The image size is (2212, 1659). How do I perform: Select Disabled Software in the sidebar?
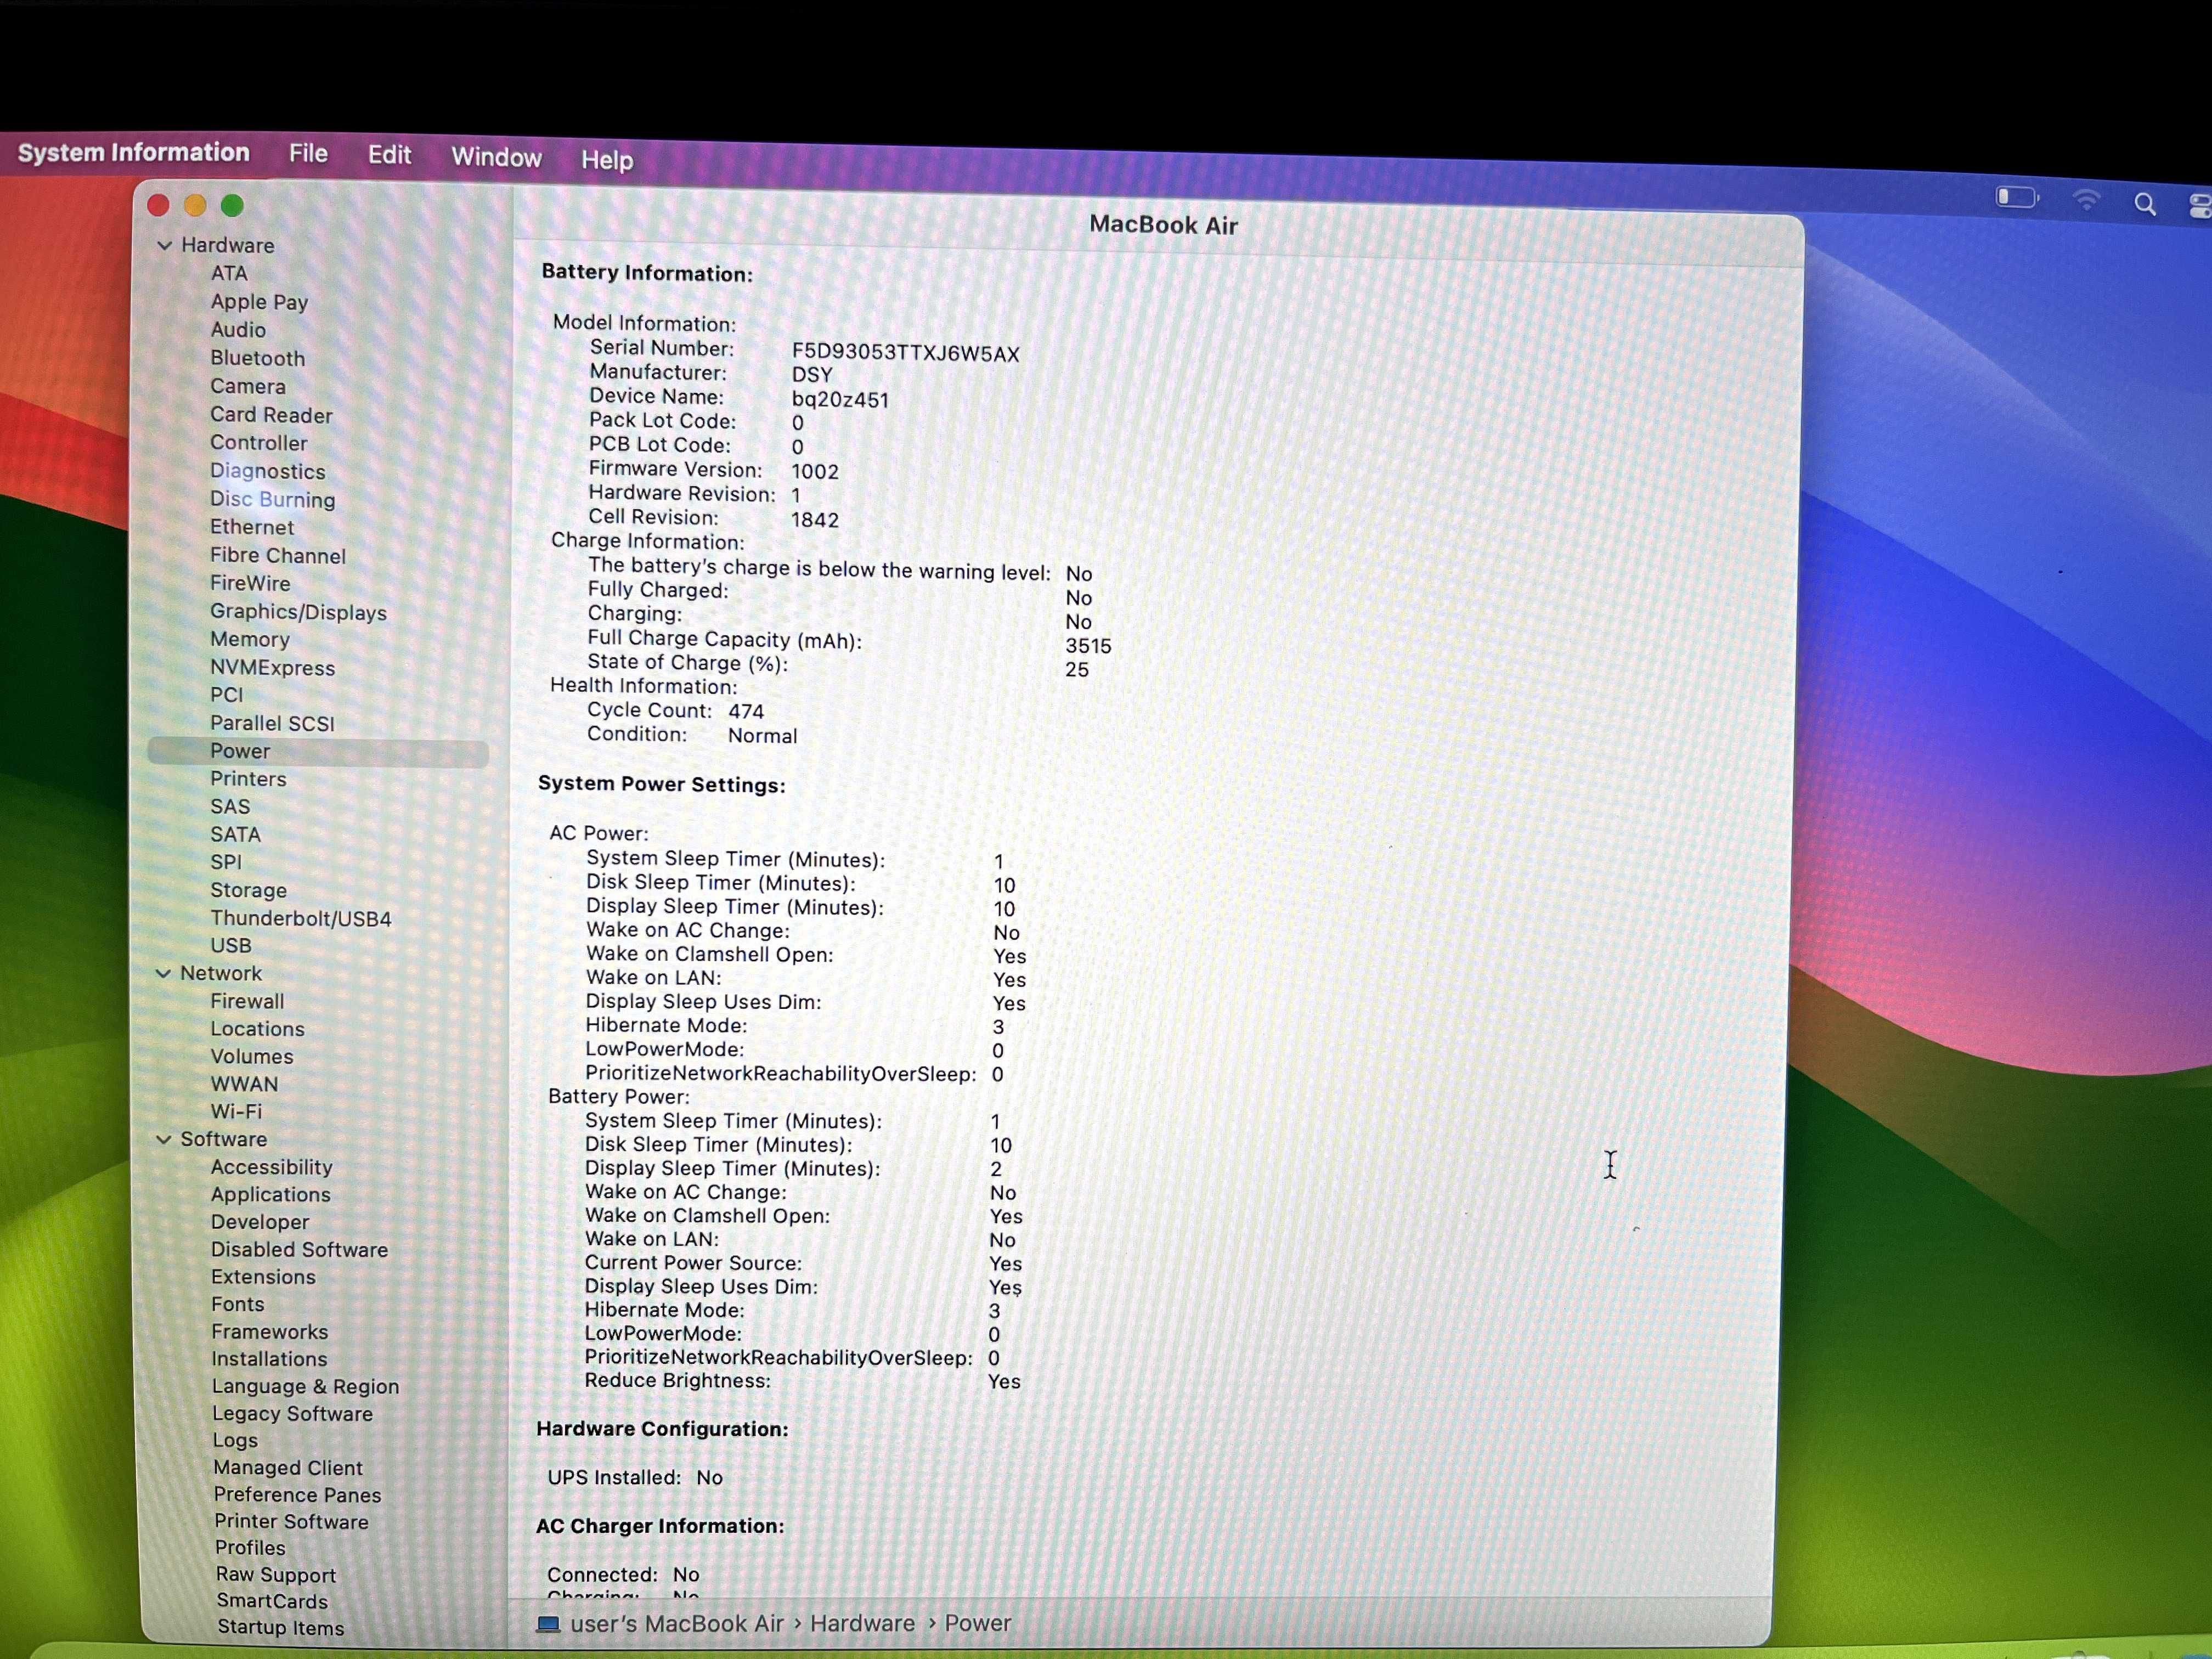[299, 1249]
